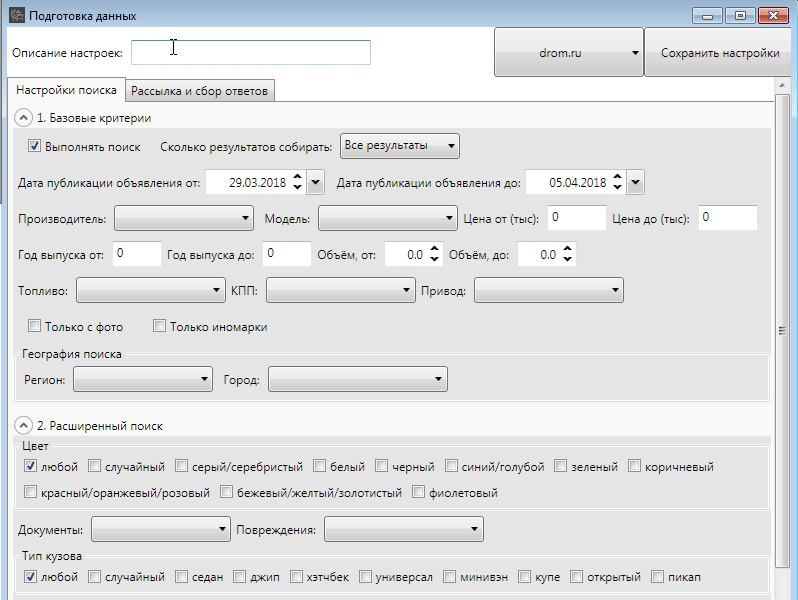Click Год выпуска от field
This screenshot has height=600, width=798.
[137, 253]
